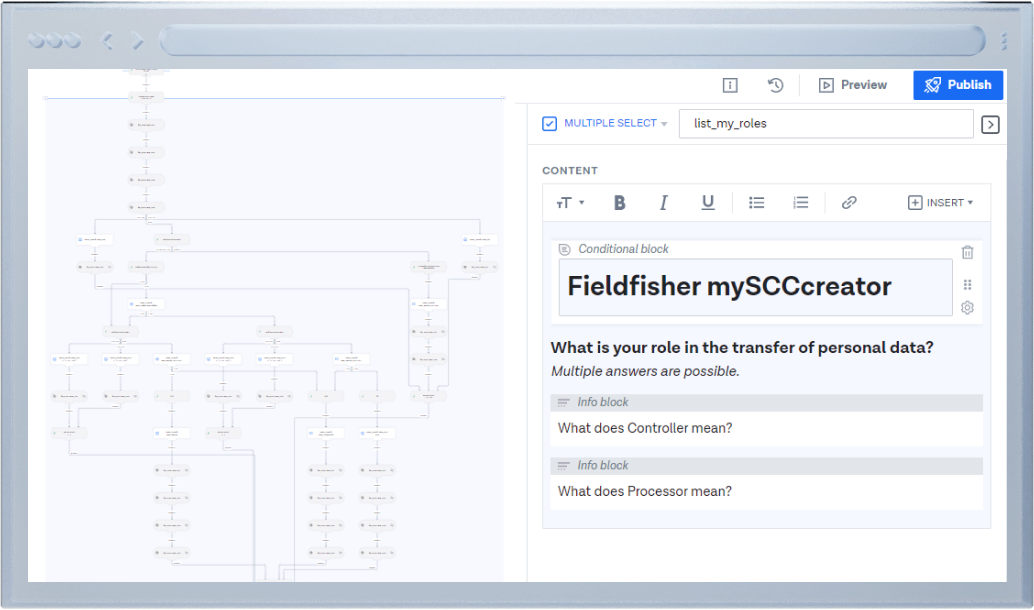Image resolution: width=1034 pixels, height=610 pixels.
Task: Click the Conditional block label
Action: point(623,249)
